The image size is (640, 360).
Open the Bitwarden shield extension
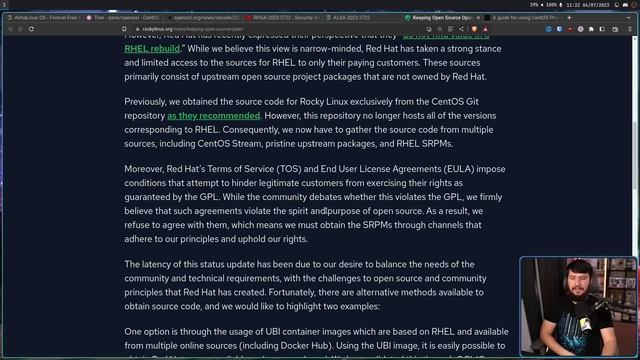559,29
